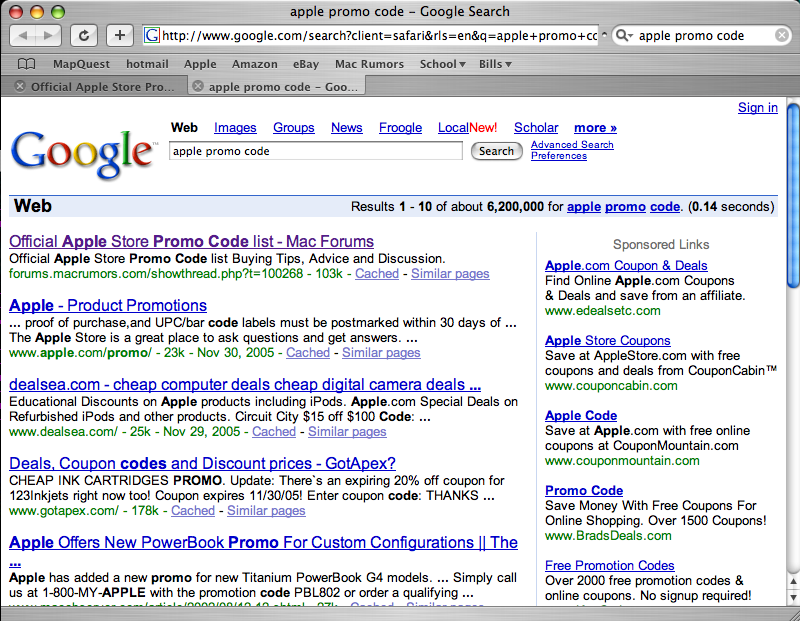Close the Official Apple Store Pro tab
The width and height of the screenshot is (800, 621).
coord(20,86)
